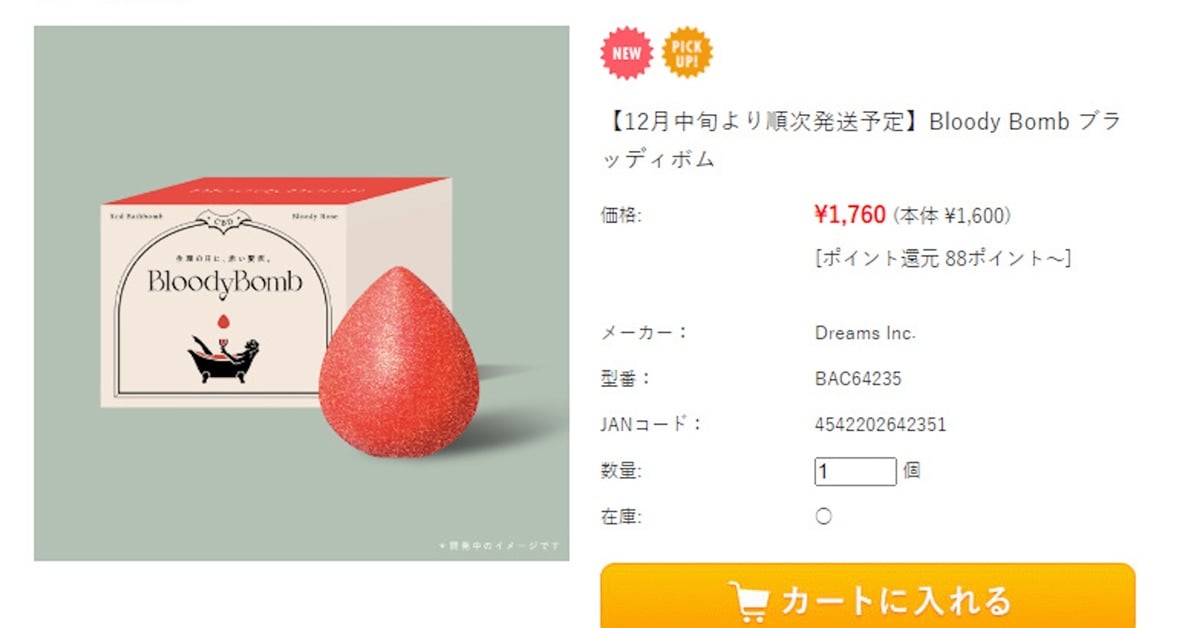Click the shopping cart icon on the orange button
The width and height of the screenshot is (1200, 628).
[749, 600]
